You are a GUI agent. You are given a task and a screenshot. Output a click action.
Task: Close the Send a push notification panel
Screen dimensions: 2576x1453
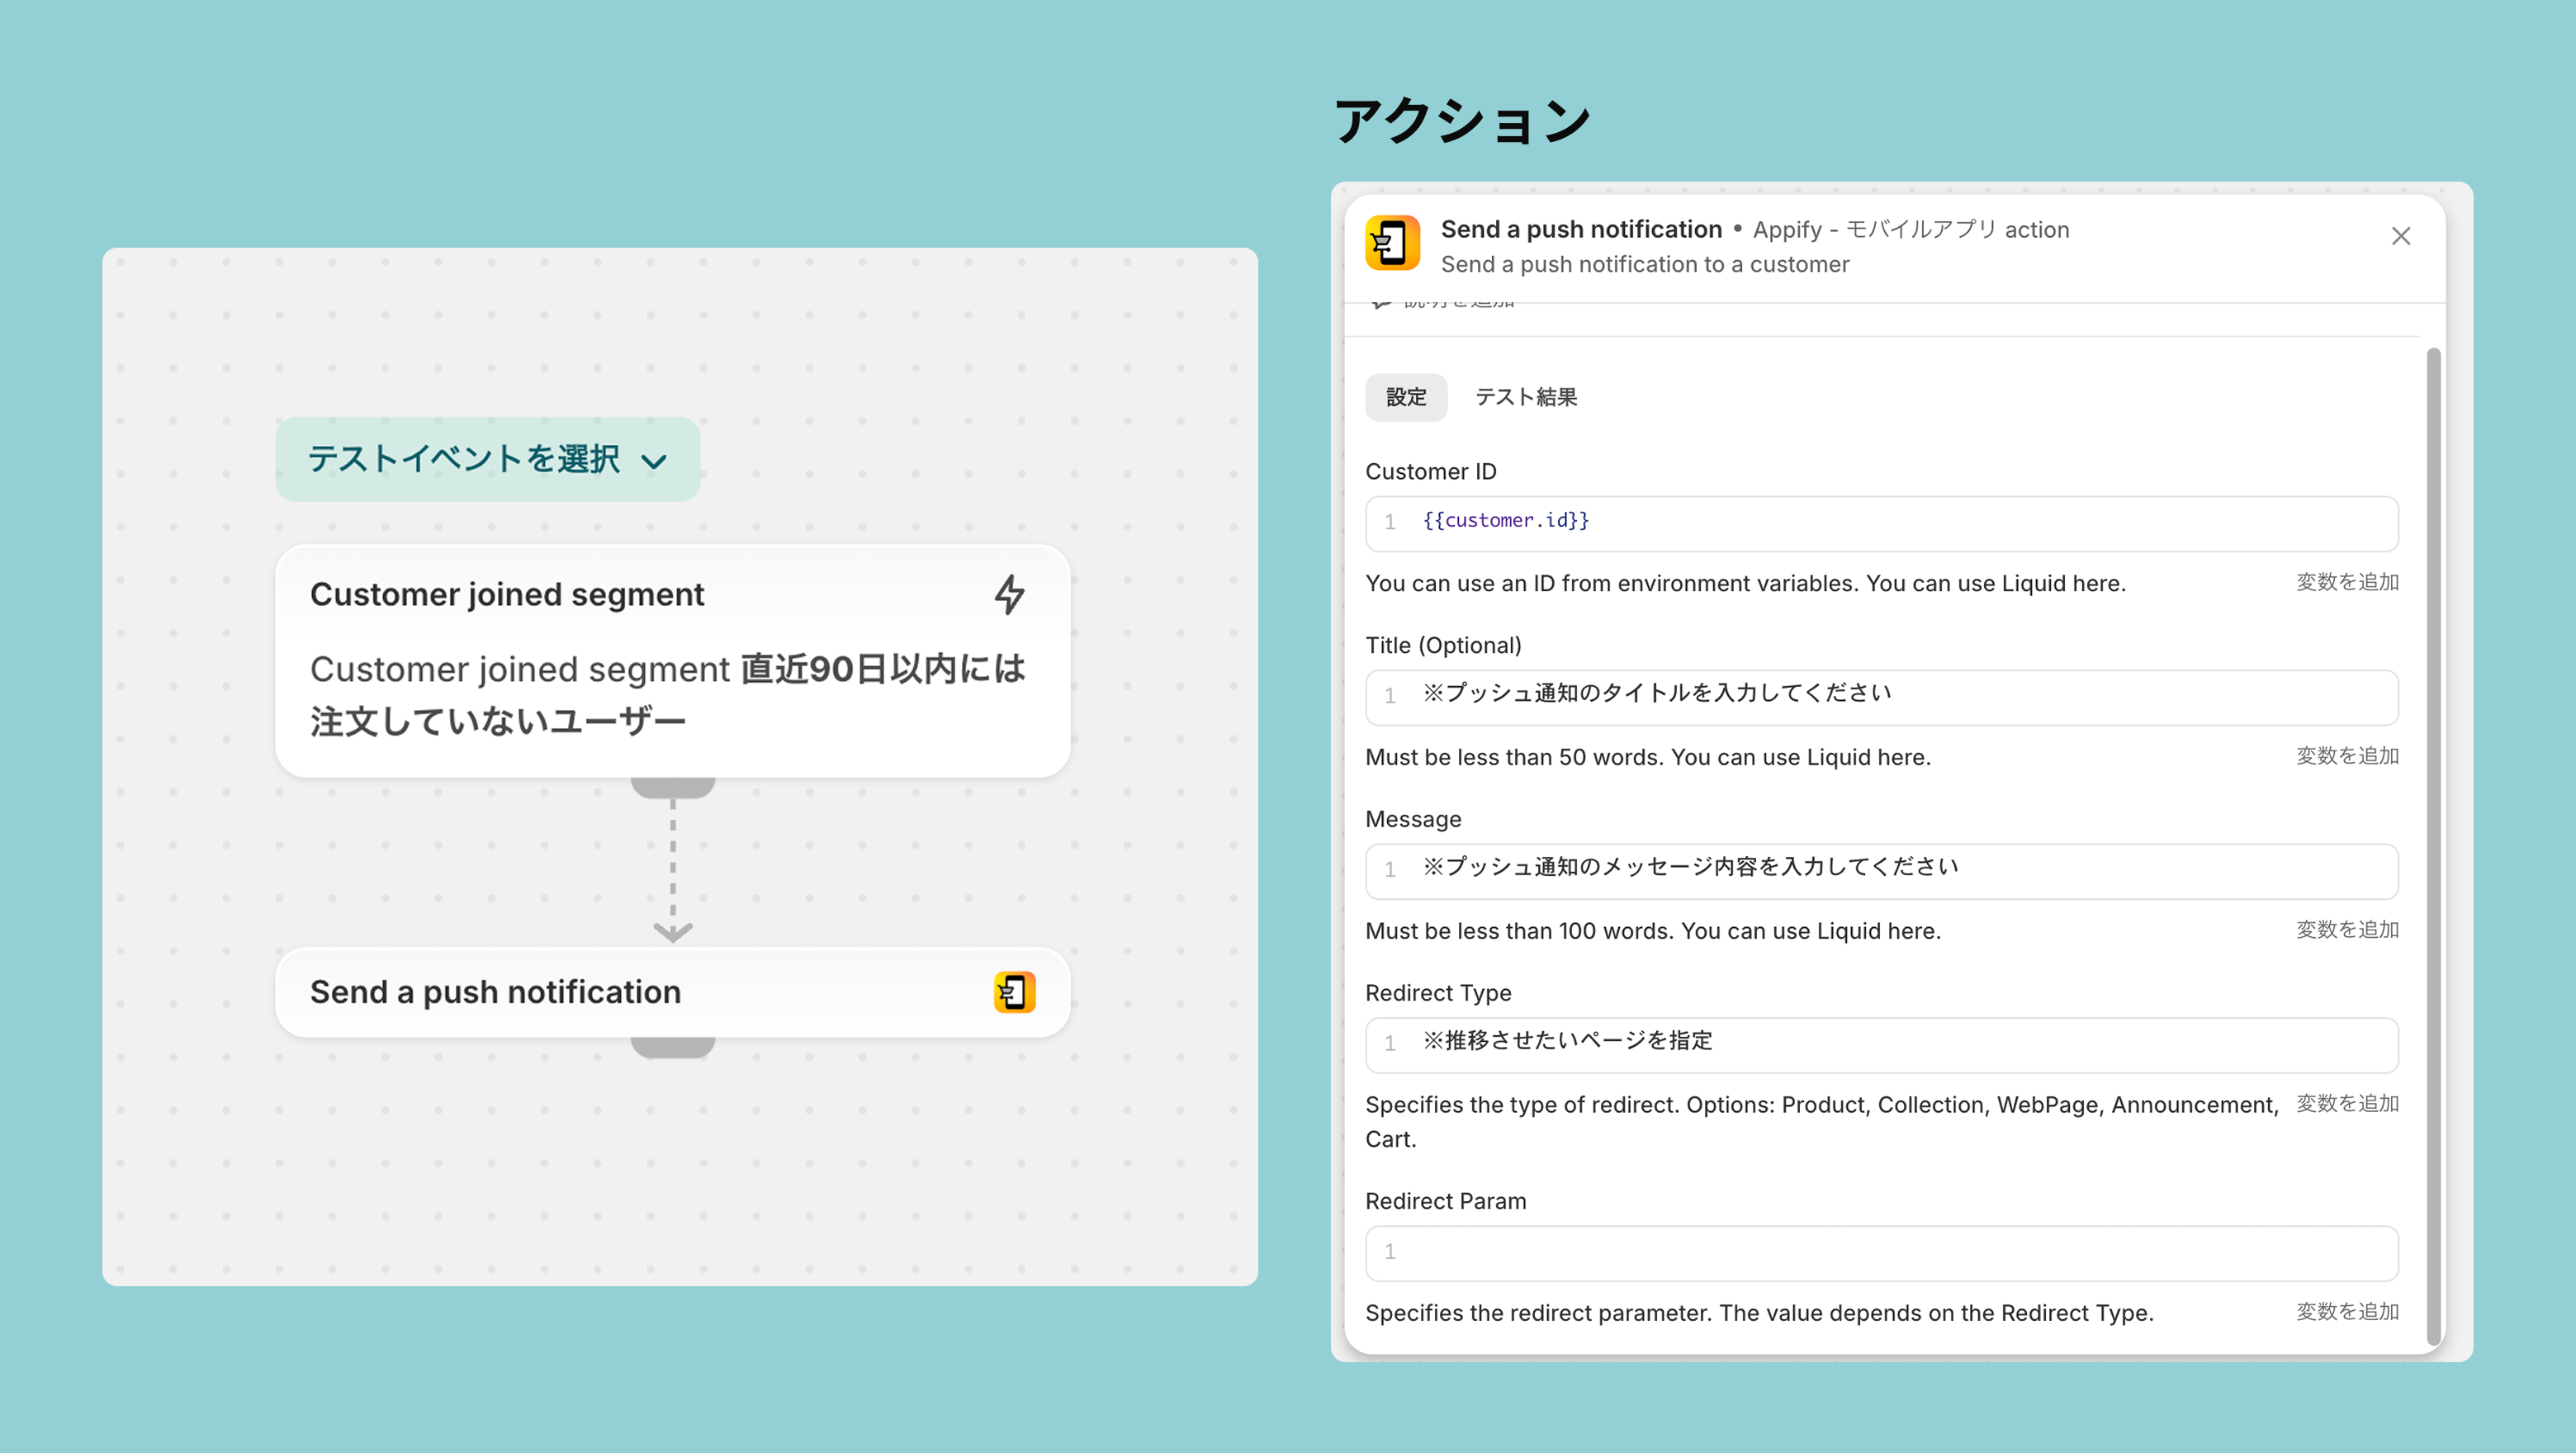2400,236
